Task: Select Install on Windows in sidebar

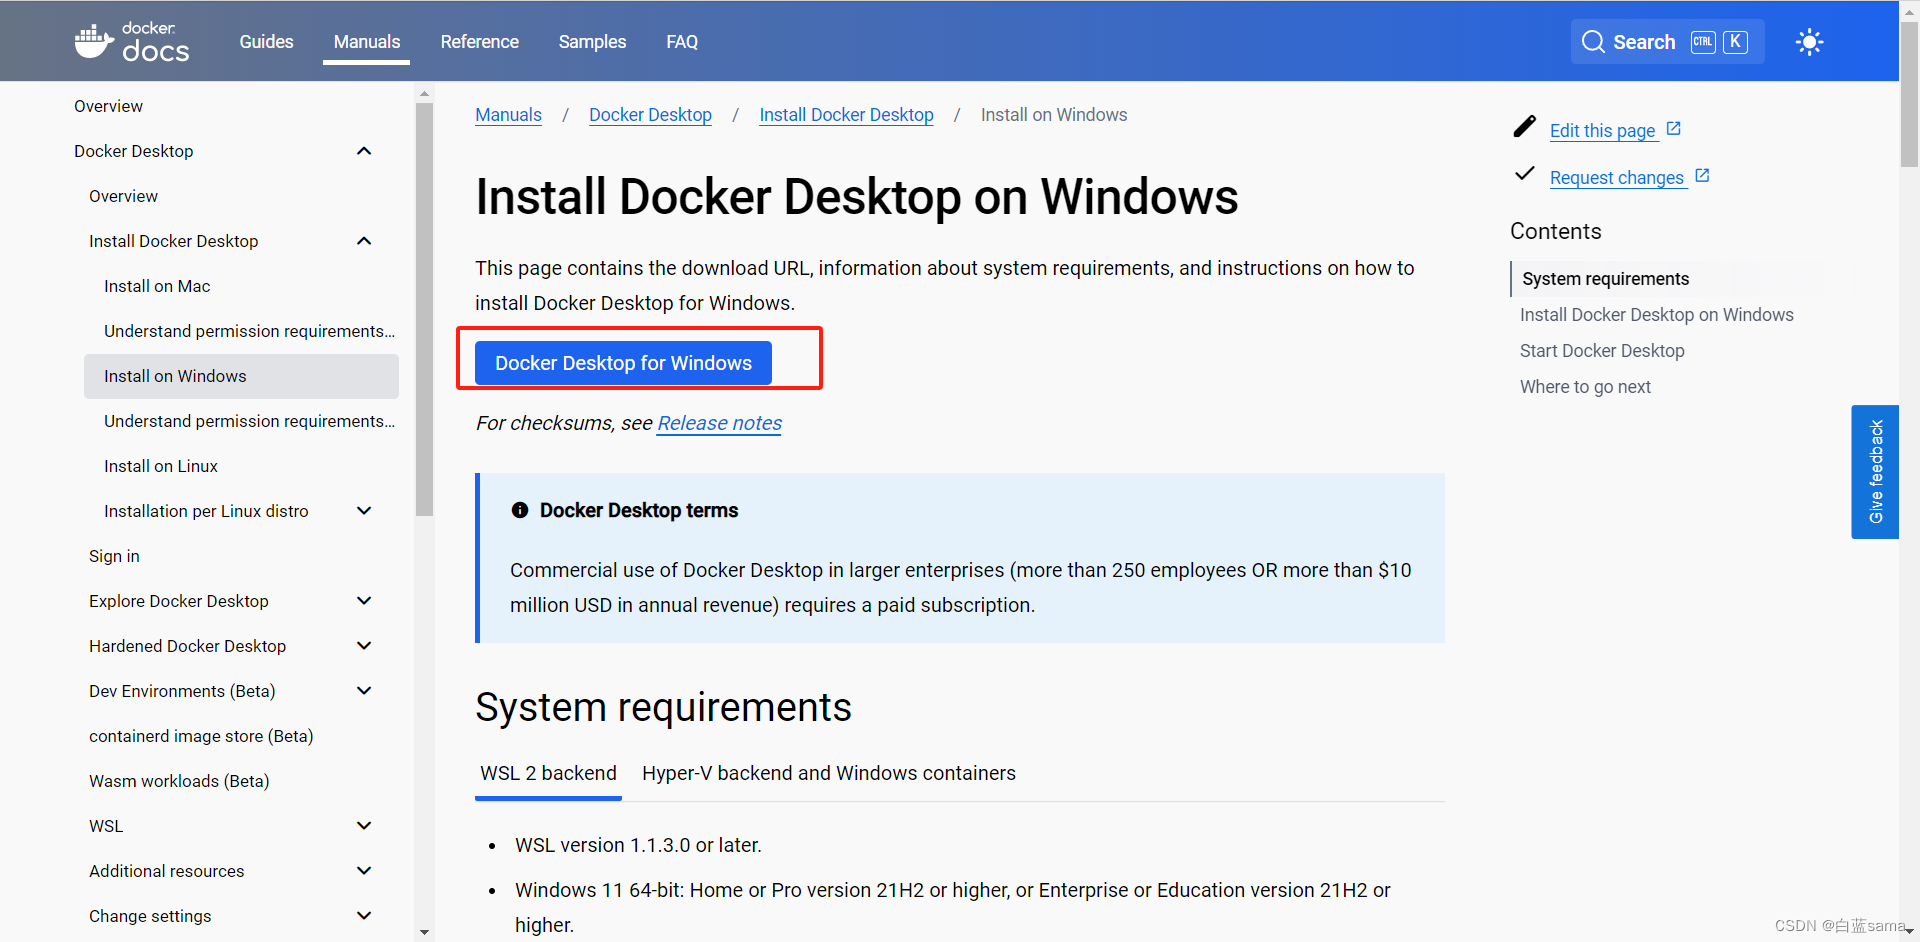Action: (x=241, y=376)
